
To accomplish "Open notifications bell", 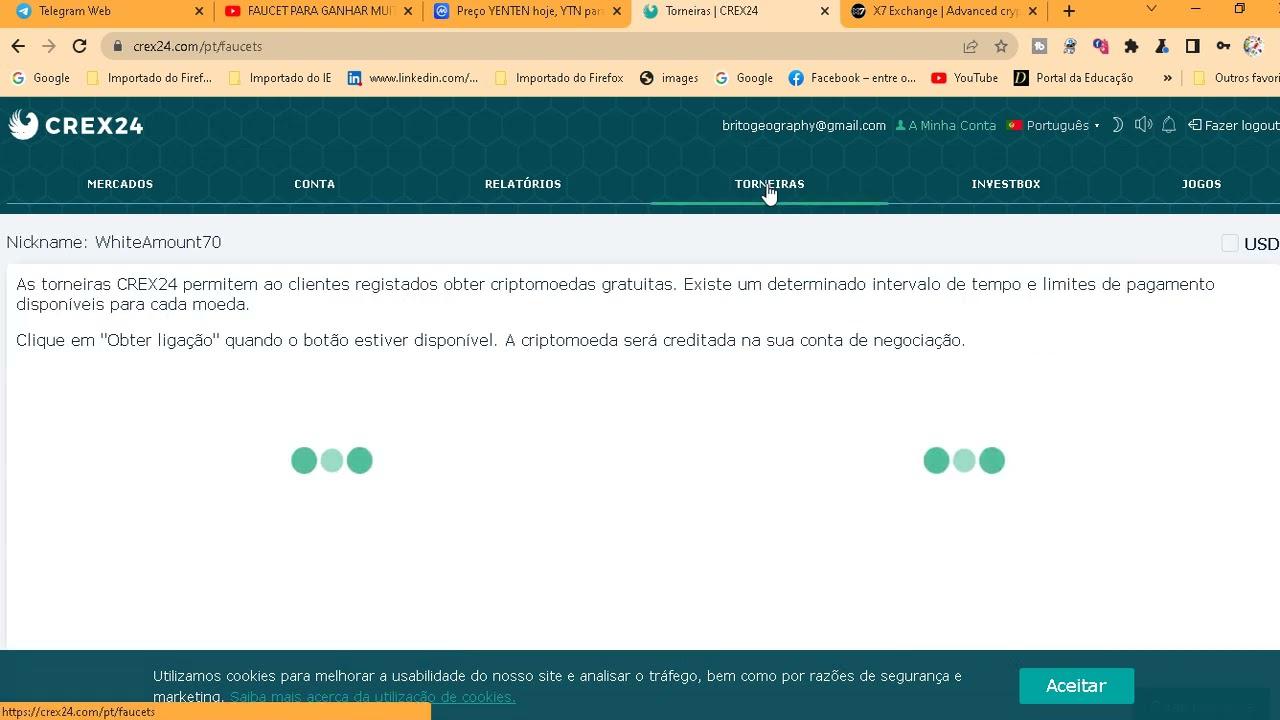I will coord(1168,125).
